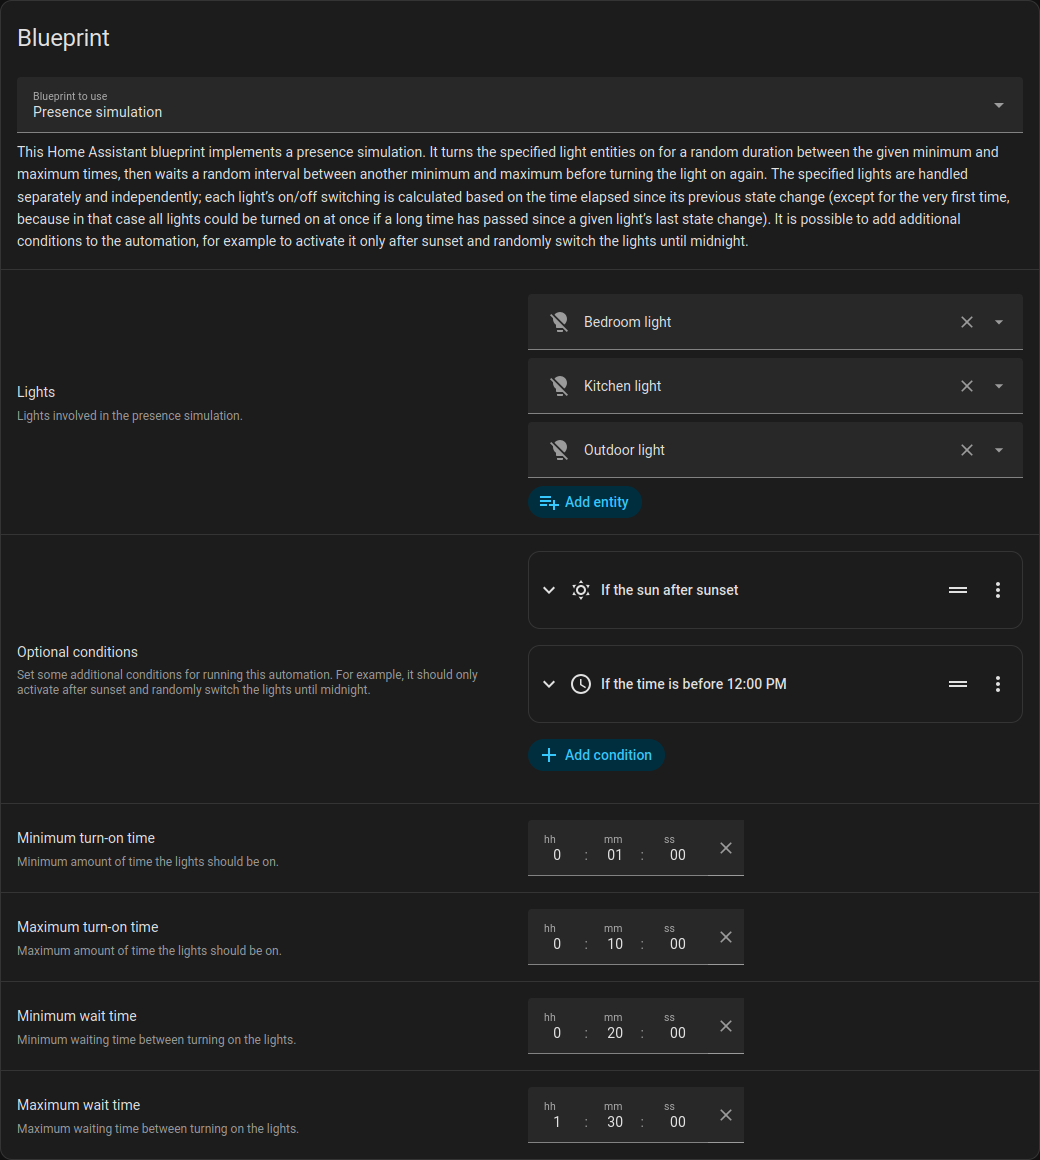Click hours field of Maximum wait time
The height and width of the screenshot is (1160, 1040).
[x=556, y=1115]
